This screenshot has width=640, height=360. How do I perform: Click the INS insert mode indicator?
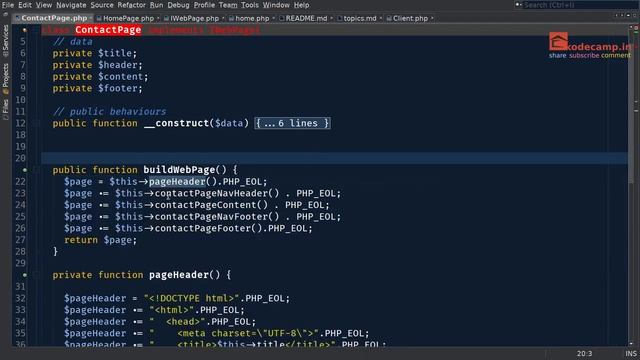click(x=631, y=353)
